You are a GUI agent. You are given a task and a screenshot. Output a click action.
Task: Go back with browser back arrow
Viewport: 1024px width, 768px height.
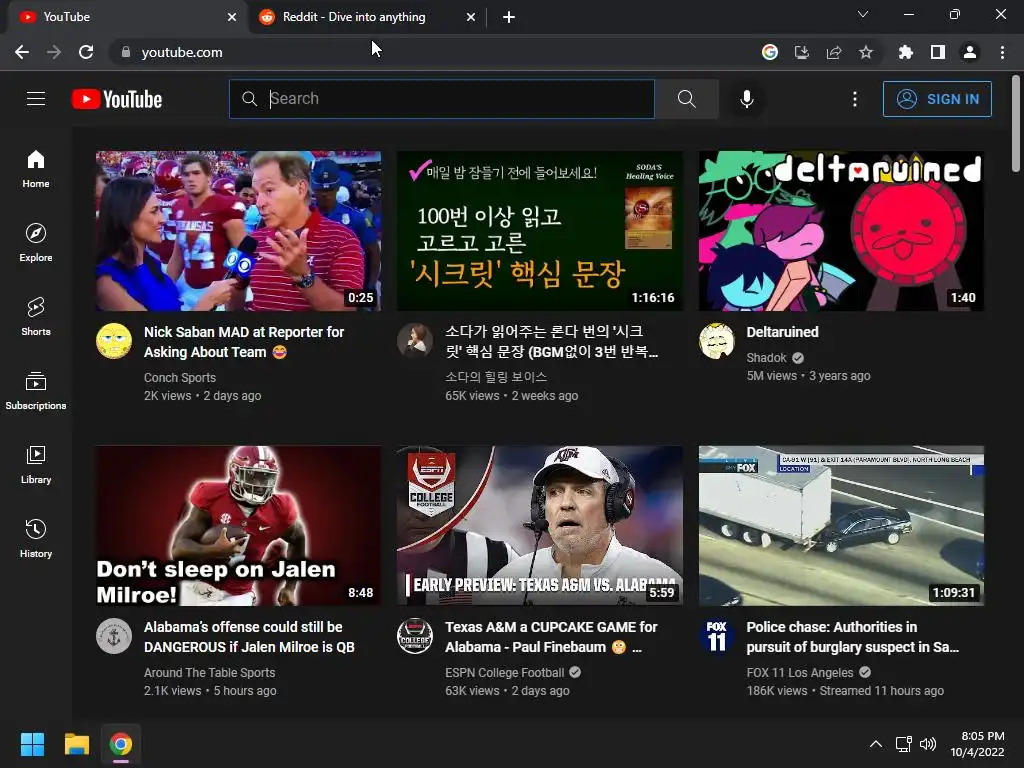22,52
